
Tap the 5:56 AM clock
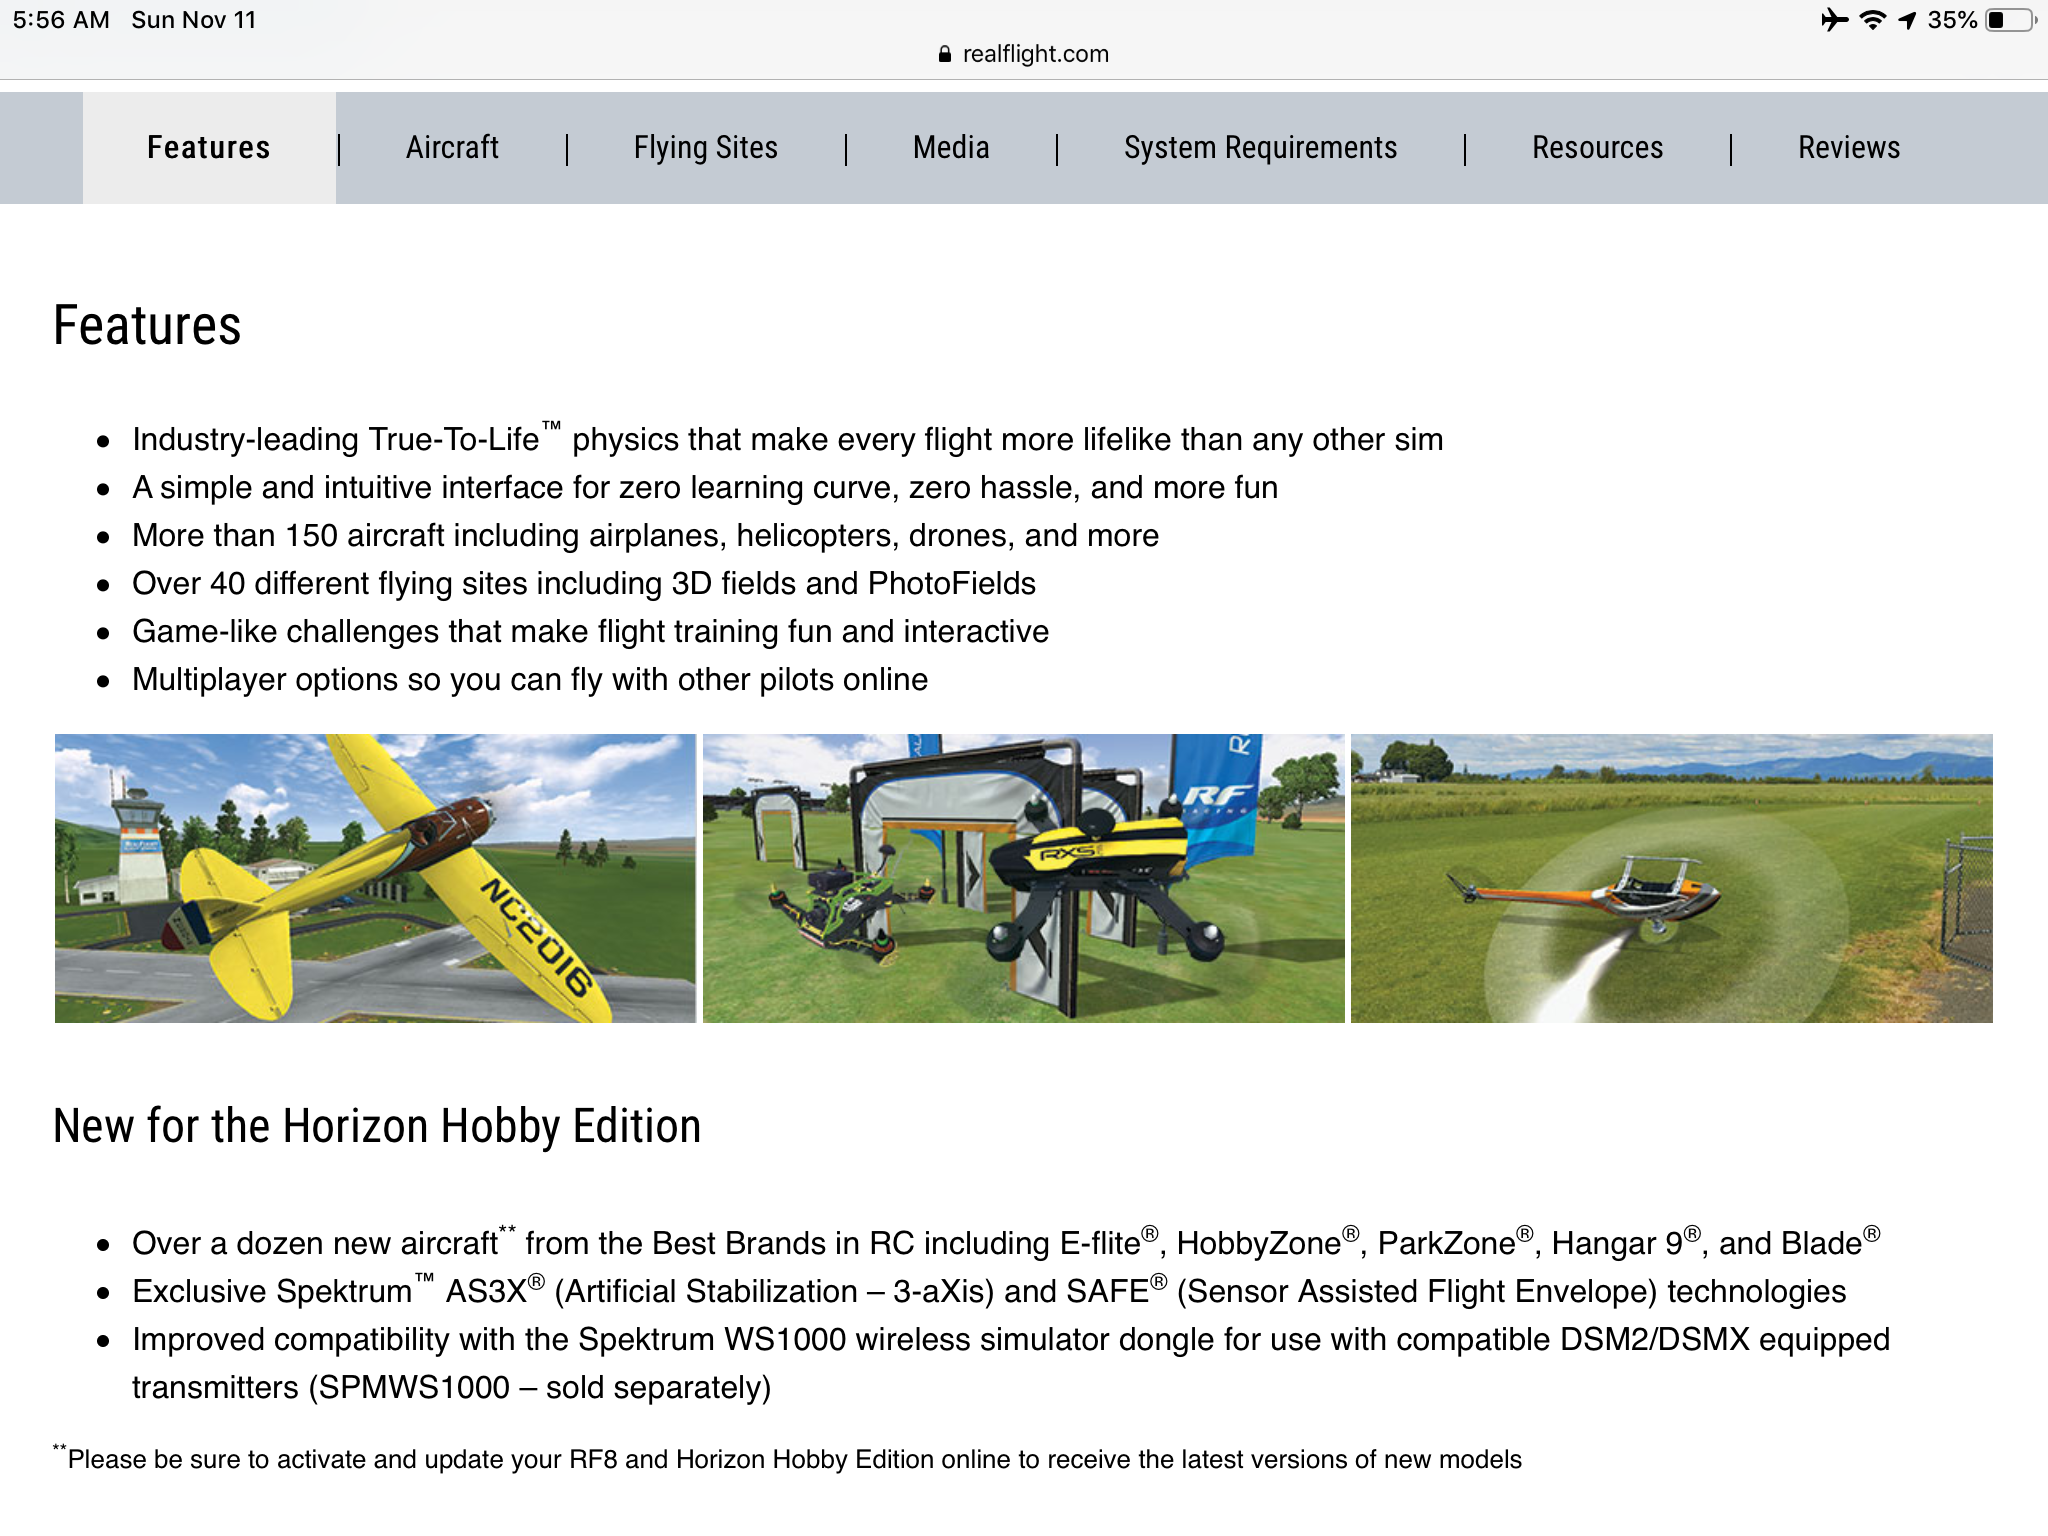pos(61,20)
